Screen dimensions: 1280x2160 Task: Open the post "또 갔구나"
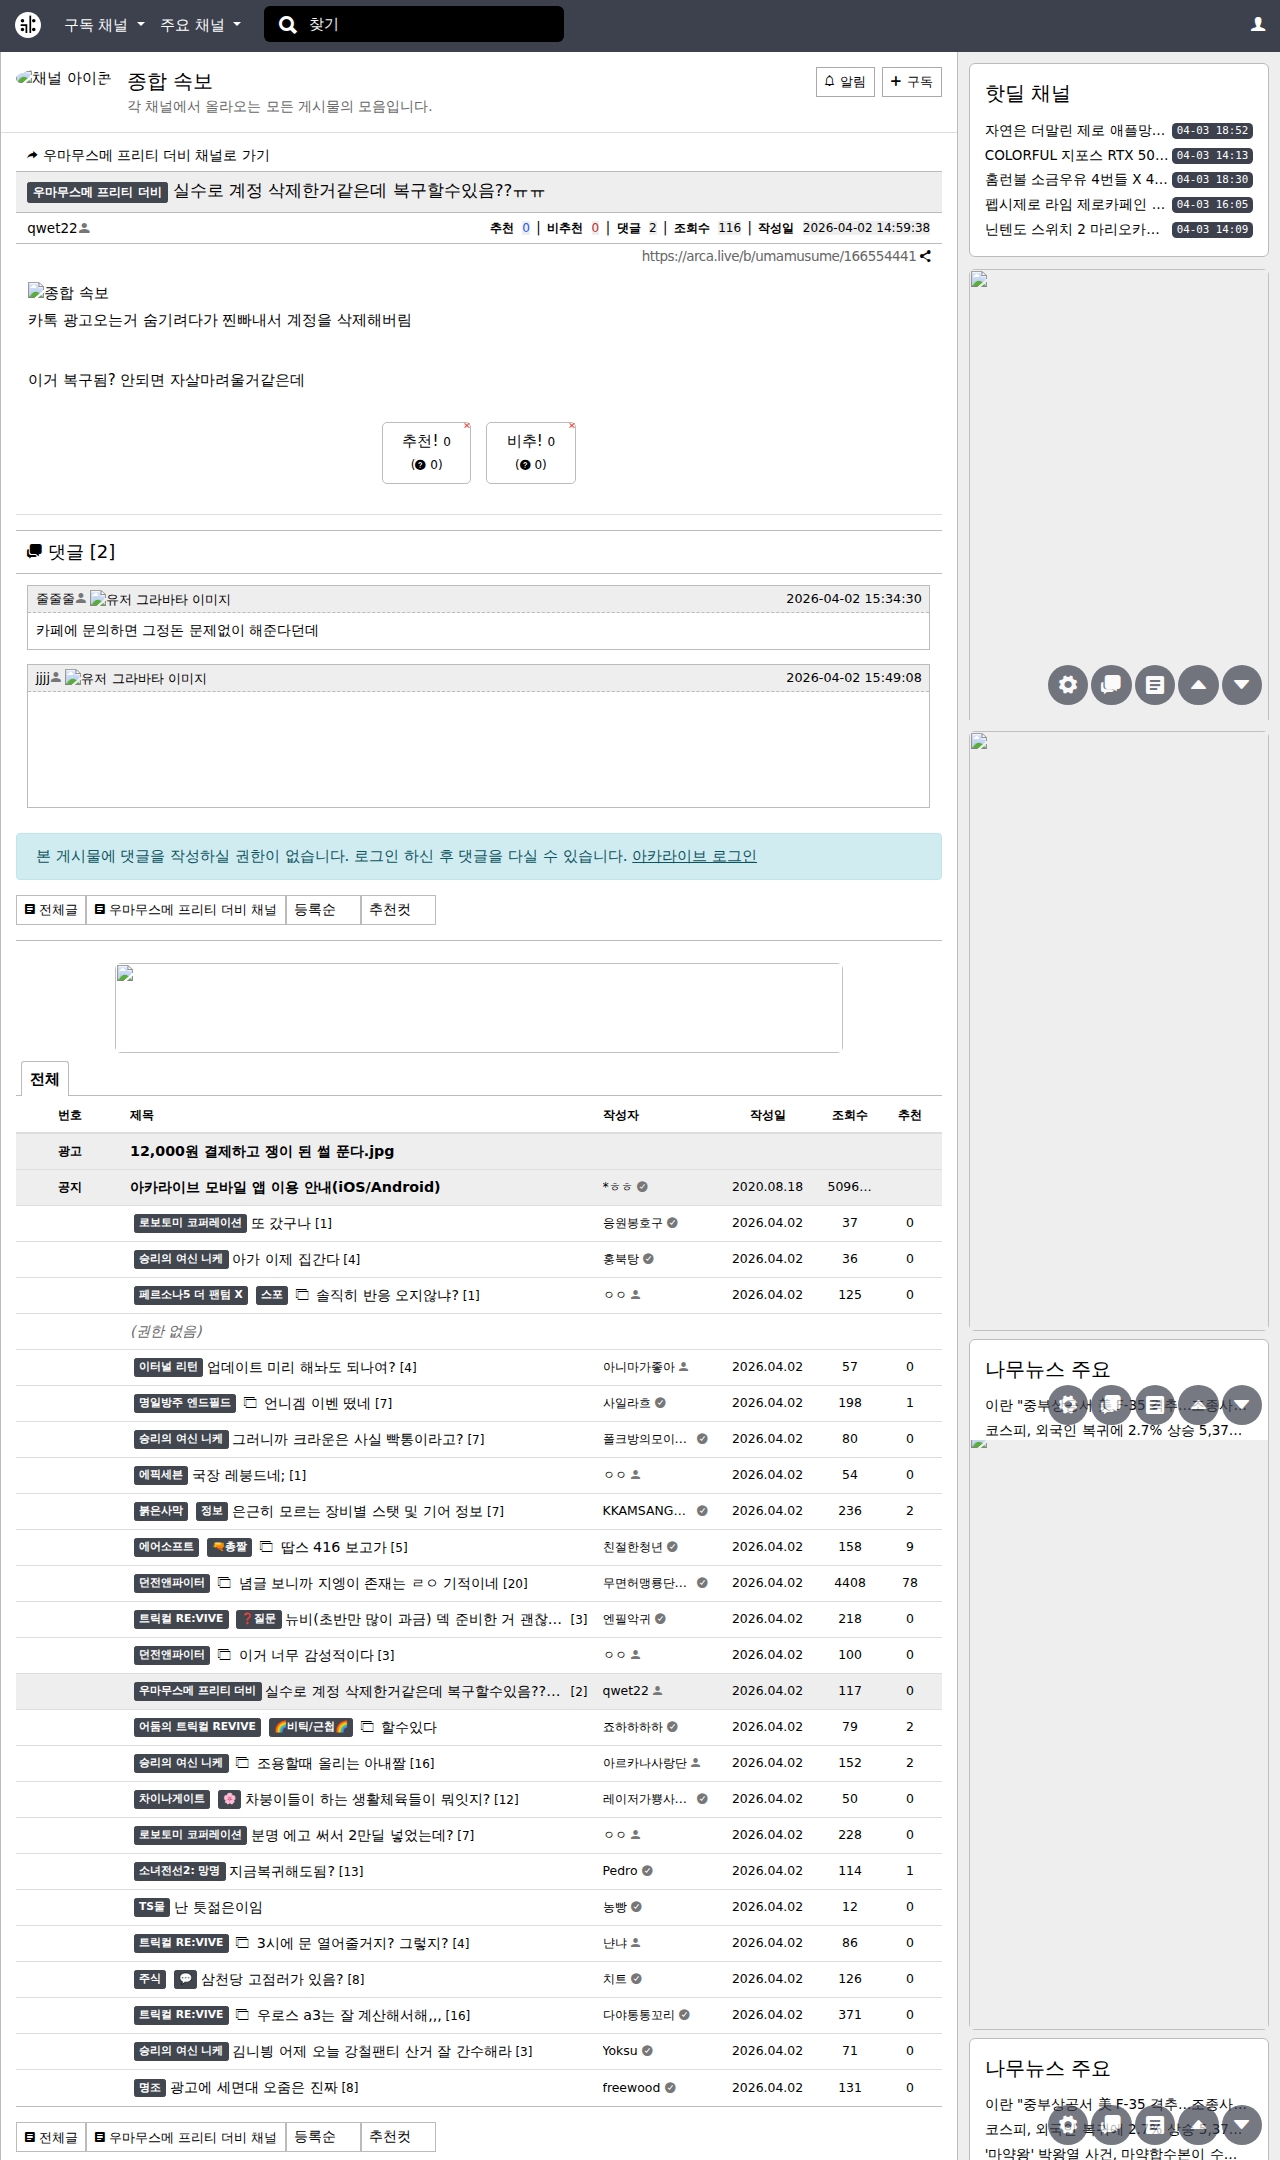click(x=281, y=1223)
